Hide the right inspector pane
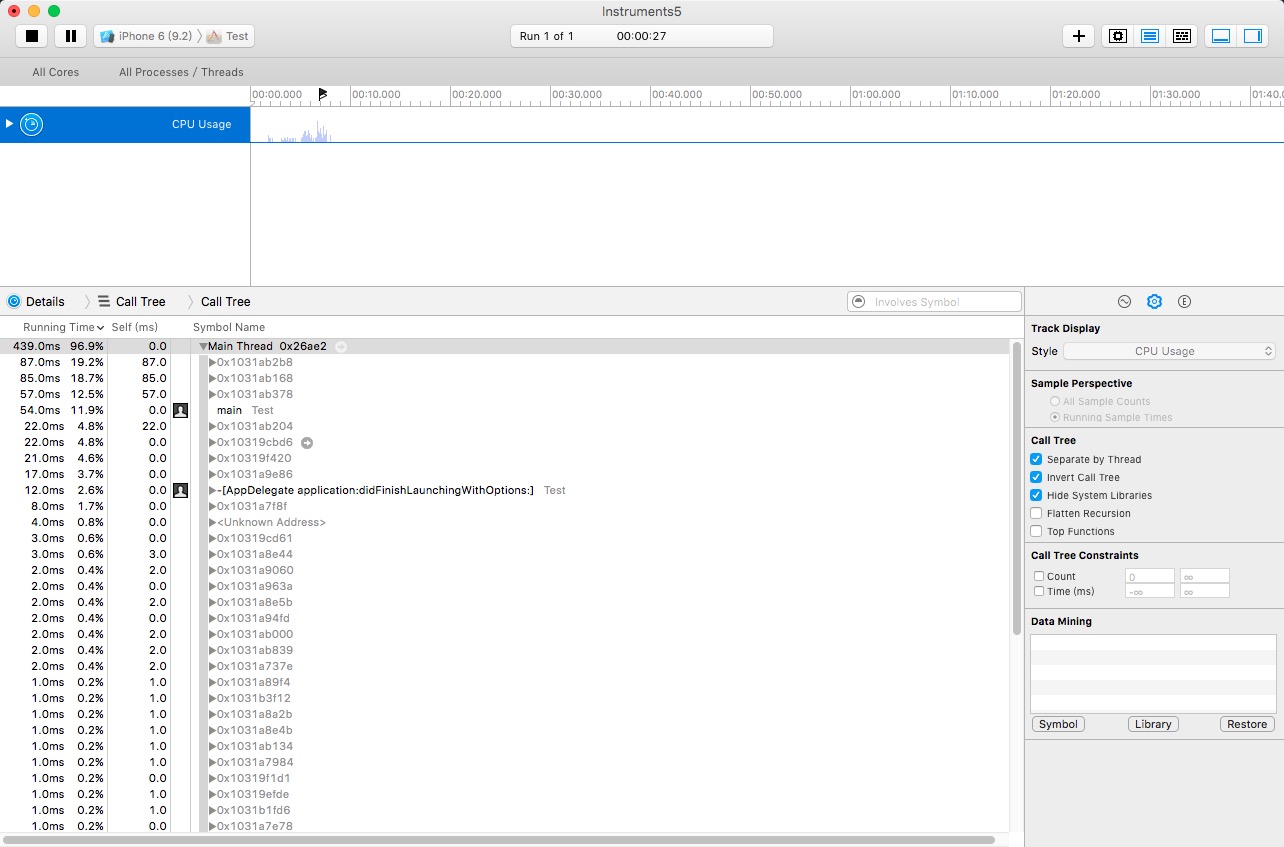The width and height of the screenshot is (1284, 847). pos(1252,36)
